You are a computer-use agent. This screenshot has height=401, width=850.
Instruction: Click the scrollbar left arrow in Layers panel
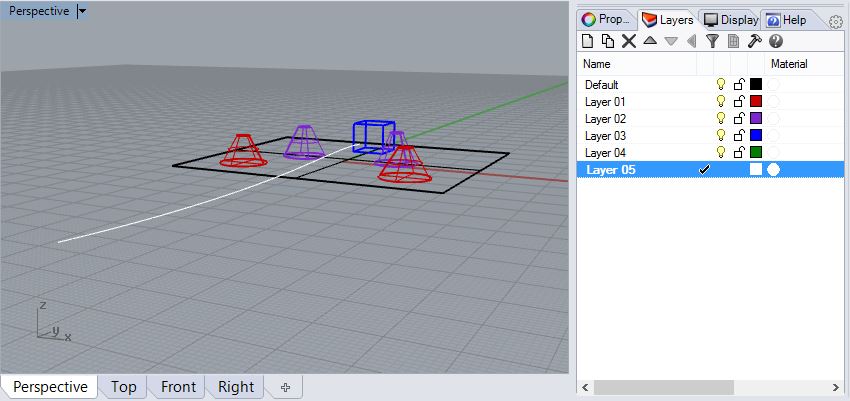(585, 387)
